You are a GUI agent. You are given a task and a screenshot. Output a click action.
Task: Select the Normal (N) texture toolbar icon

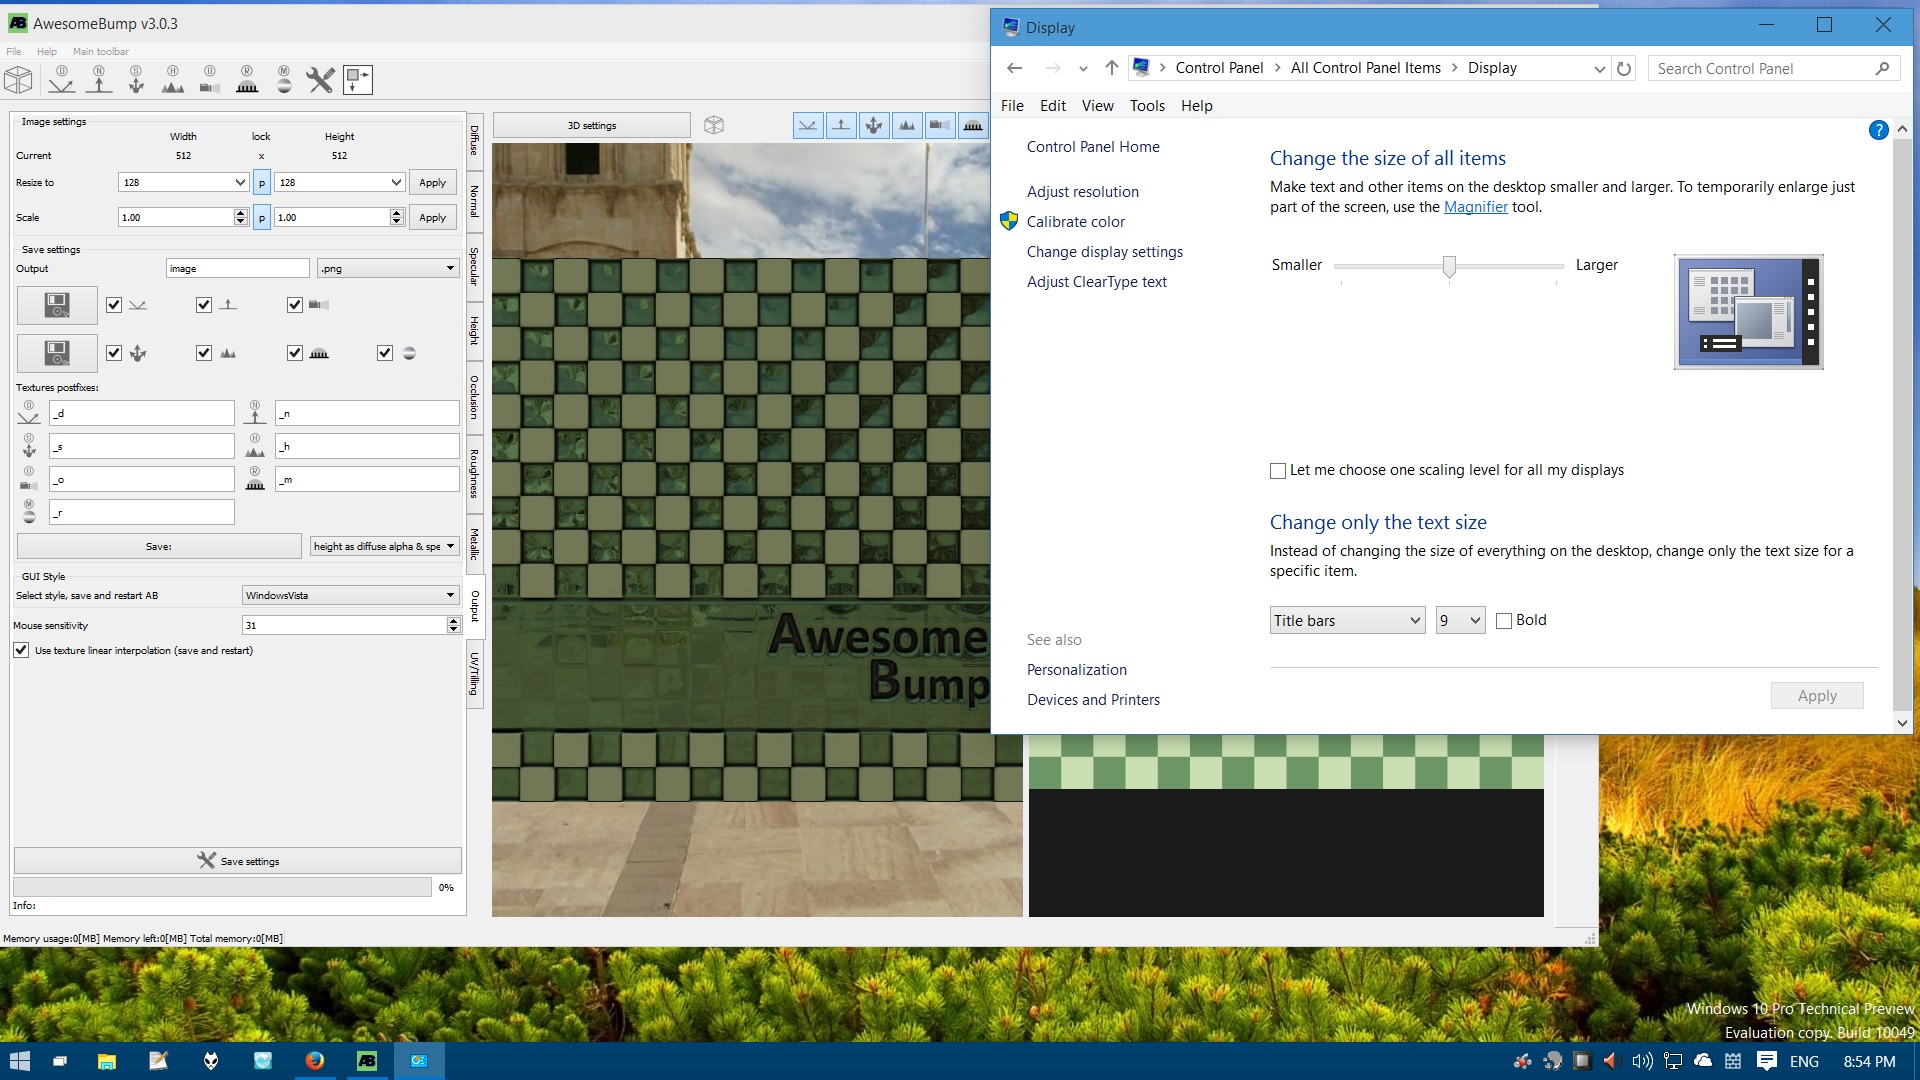click(x=98, y=80)
